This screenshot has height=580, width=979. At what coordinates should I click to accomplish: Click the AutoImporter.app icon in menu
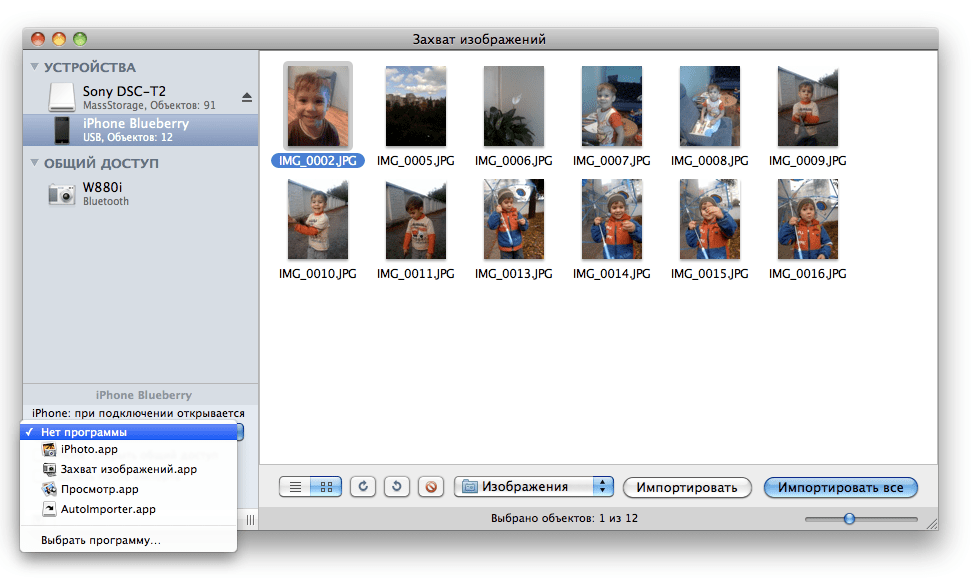click(x=49, y=509)
